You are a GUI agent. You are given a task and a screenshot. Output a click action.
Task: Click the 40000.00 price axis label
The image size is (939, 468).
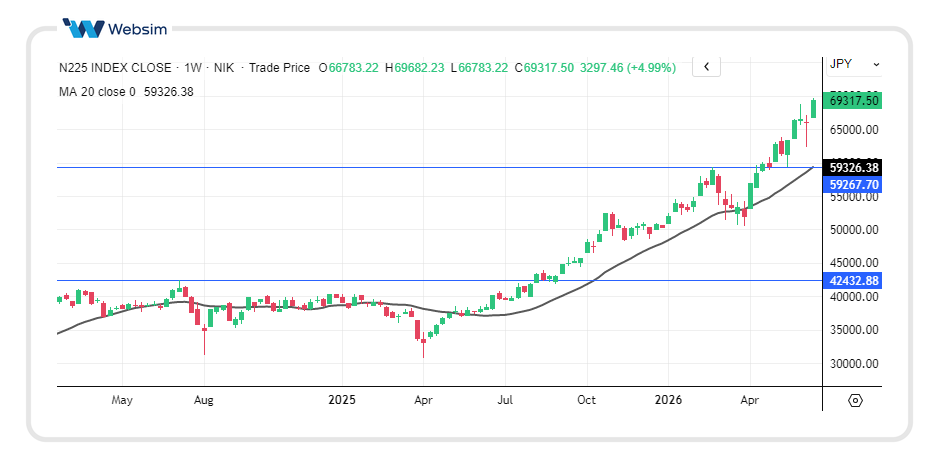click(x=853, y=297)
